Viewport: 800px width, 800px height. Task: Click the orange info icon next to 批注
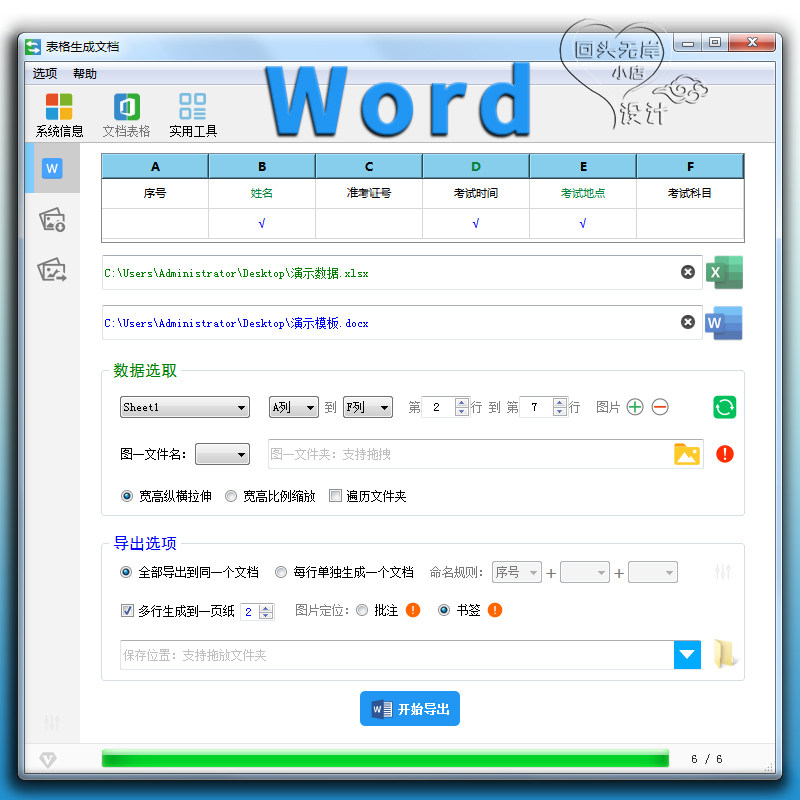point(413,610)
